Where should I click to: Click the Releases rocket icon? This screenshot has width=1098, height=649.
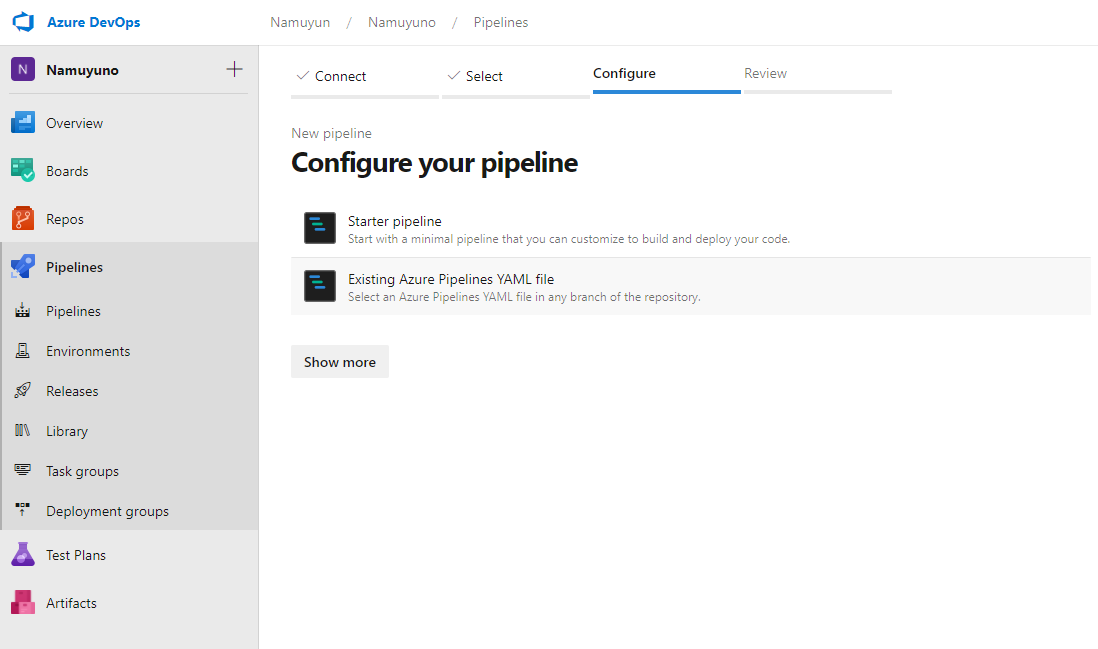coord(23,391)
